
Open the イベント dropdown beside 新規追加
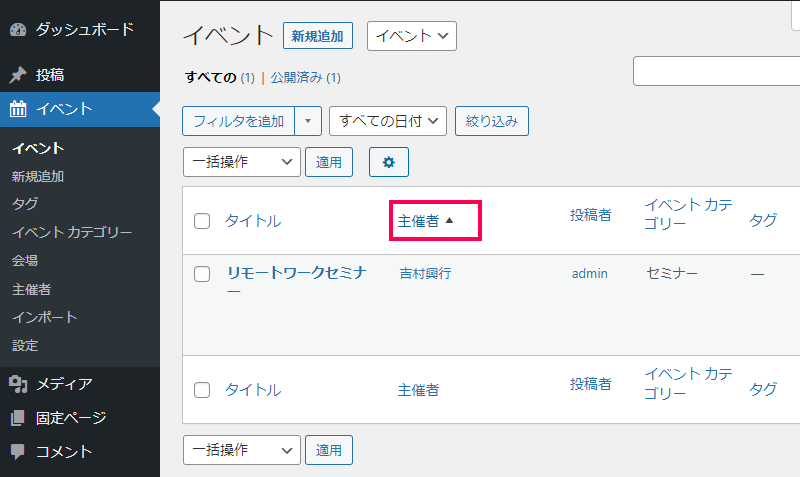tap(412, 36)
